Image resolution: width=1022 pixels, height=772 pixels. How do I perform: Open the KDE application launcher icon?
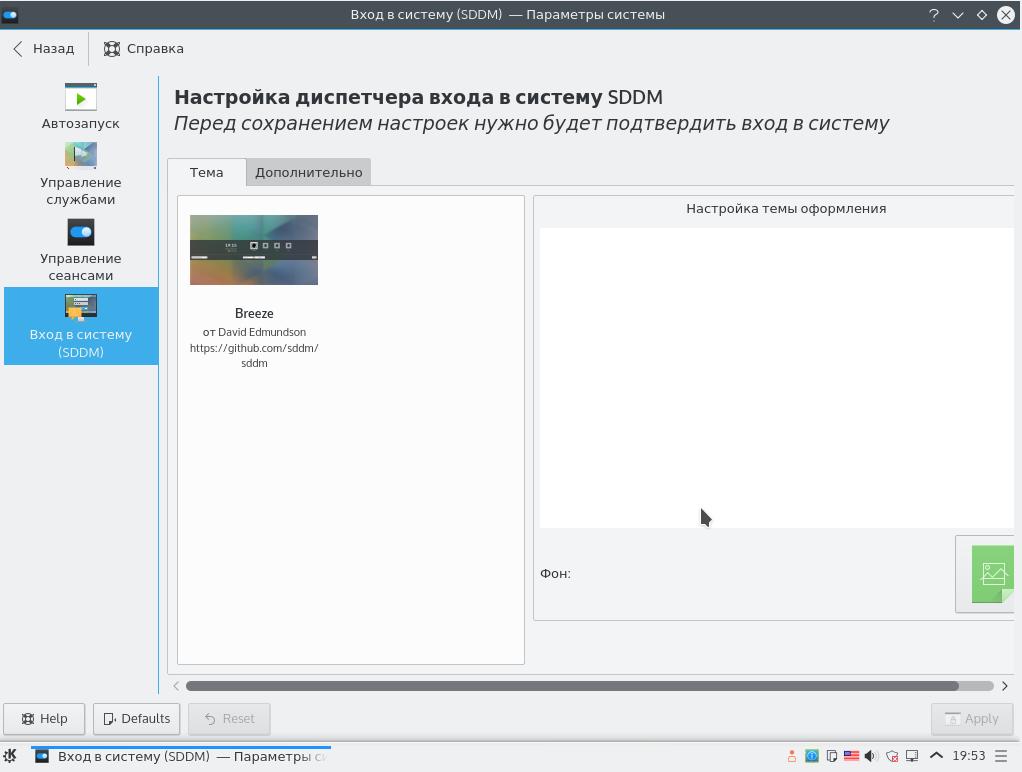point(10,756)
